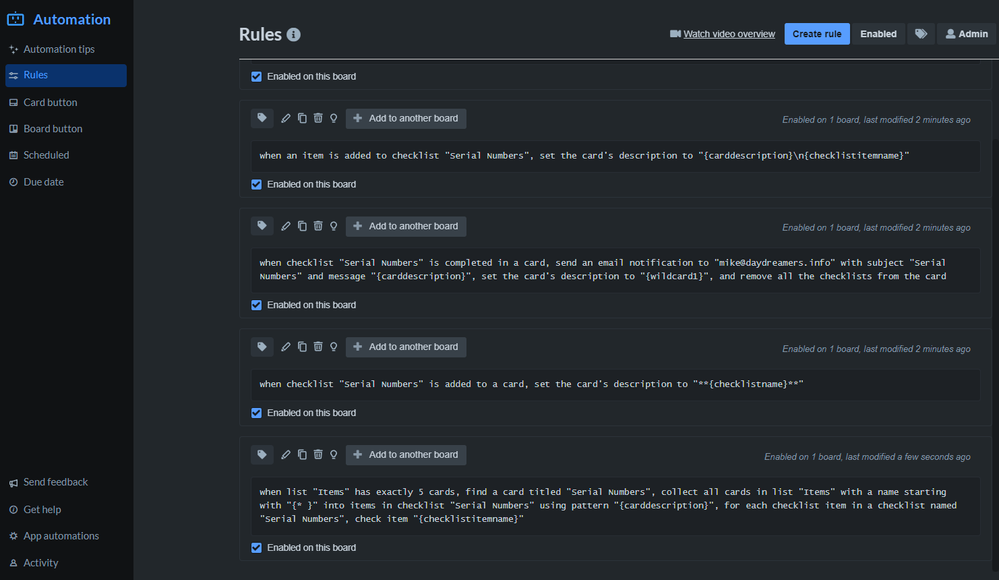Toggle the topmost Enabled on this board checkbox
Viewport: 999px width, 580px height.
click(x=256, y=76)
